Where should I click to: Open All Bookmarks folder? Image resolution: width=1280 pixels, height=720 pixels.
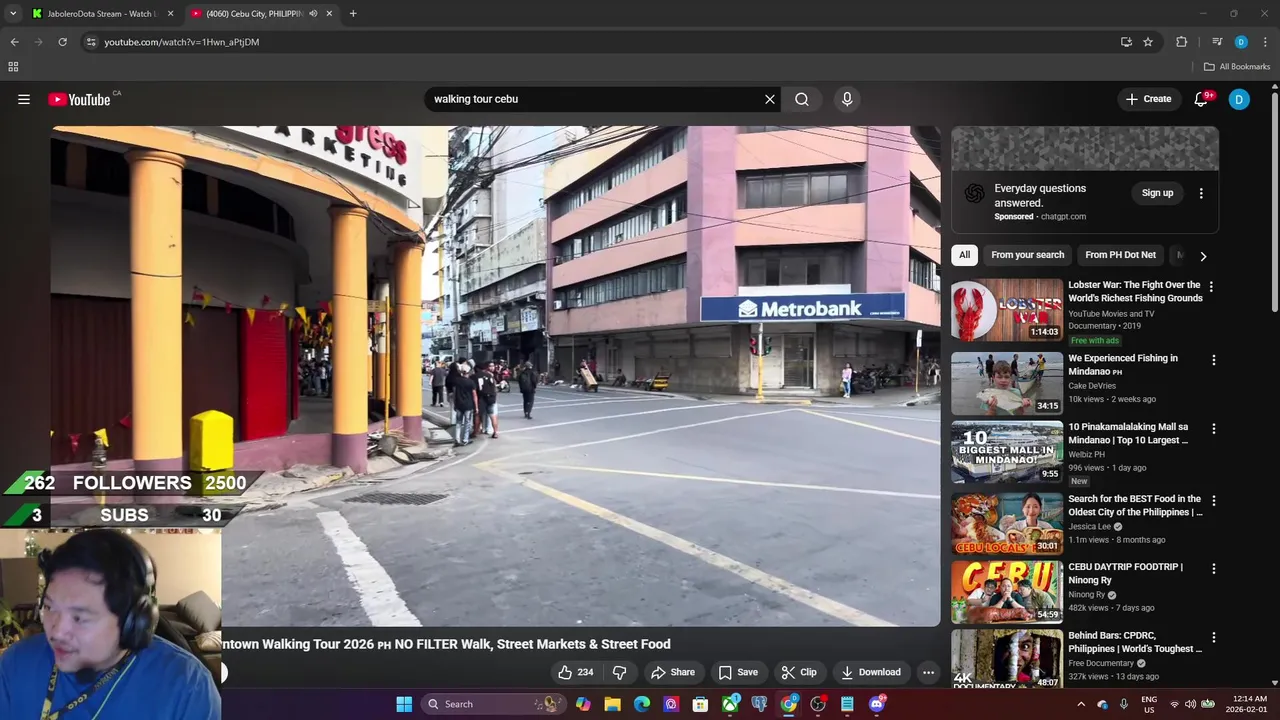pyautogui.click(x=1237, y=67)
